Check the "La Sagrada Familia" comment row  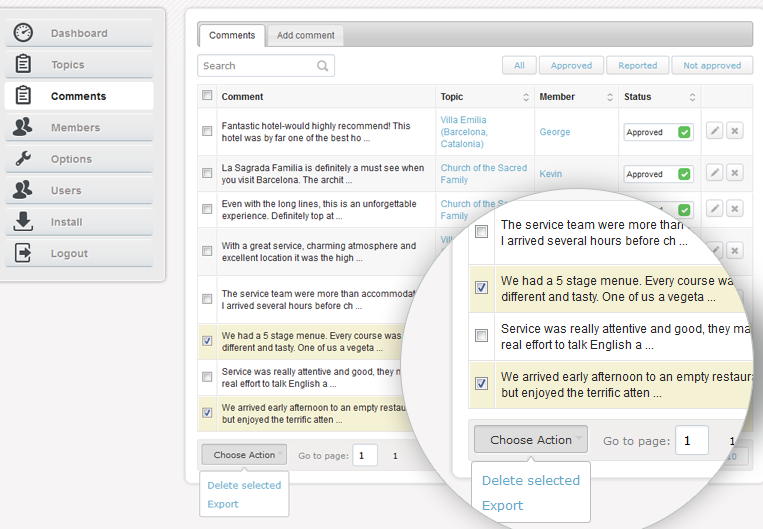click(x=207, y=173)
